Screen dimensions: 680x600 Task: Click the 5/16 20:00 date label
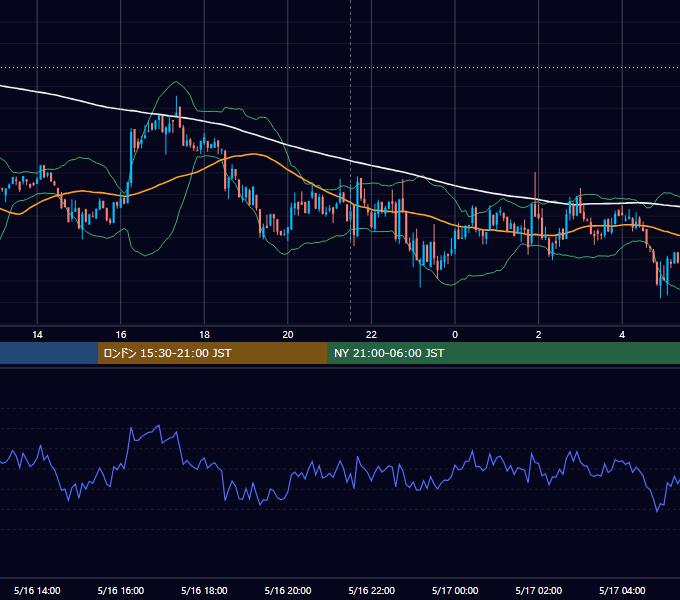288,590
